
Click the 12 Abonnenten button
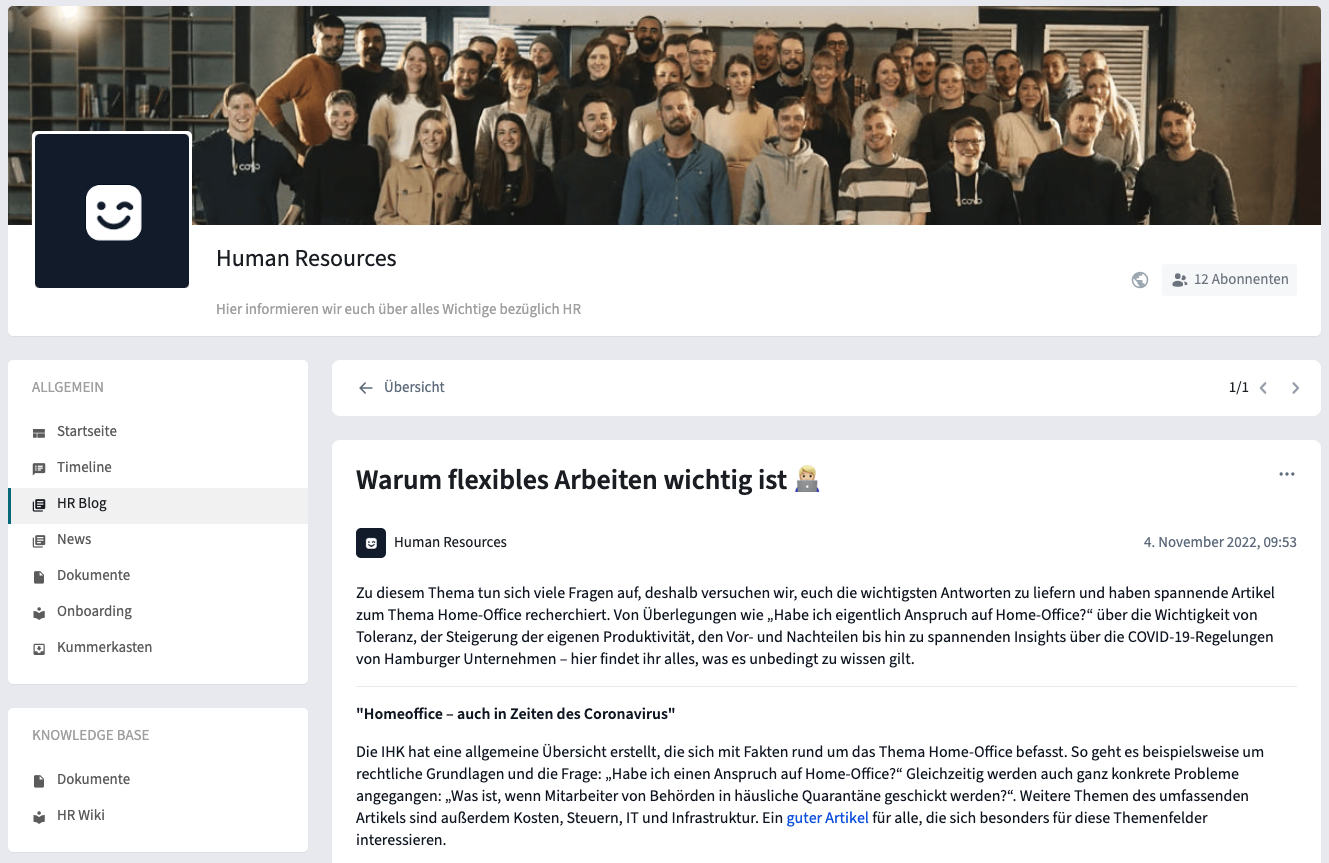(x=1229, y=280)
